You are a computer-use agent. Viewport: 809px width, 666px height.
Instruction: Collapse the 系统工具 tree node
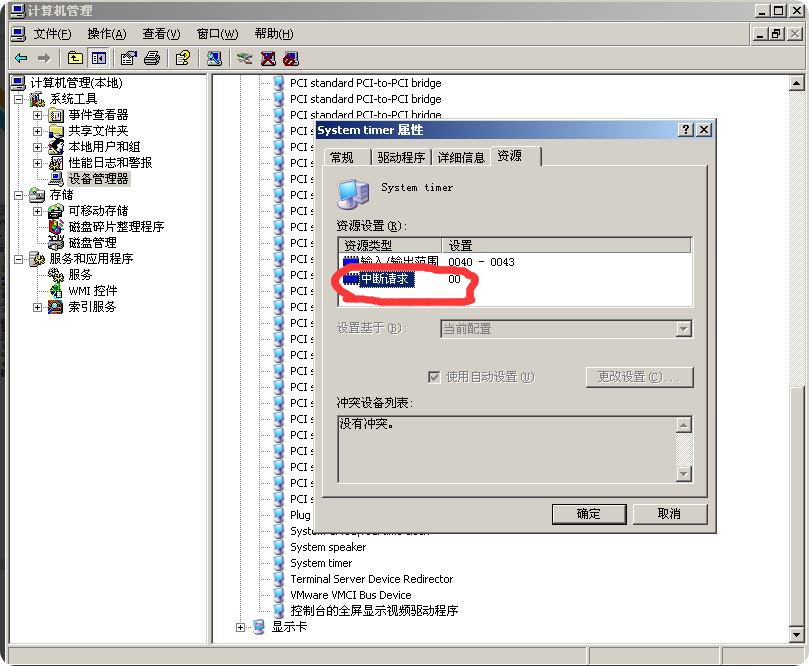(x=19, y=99)
